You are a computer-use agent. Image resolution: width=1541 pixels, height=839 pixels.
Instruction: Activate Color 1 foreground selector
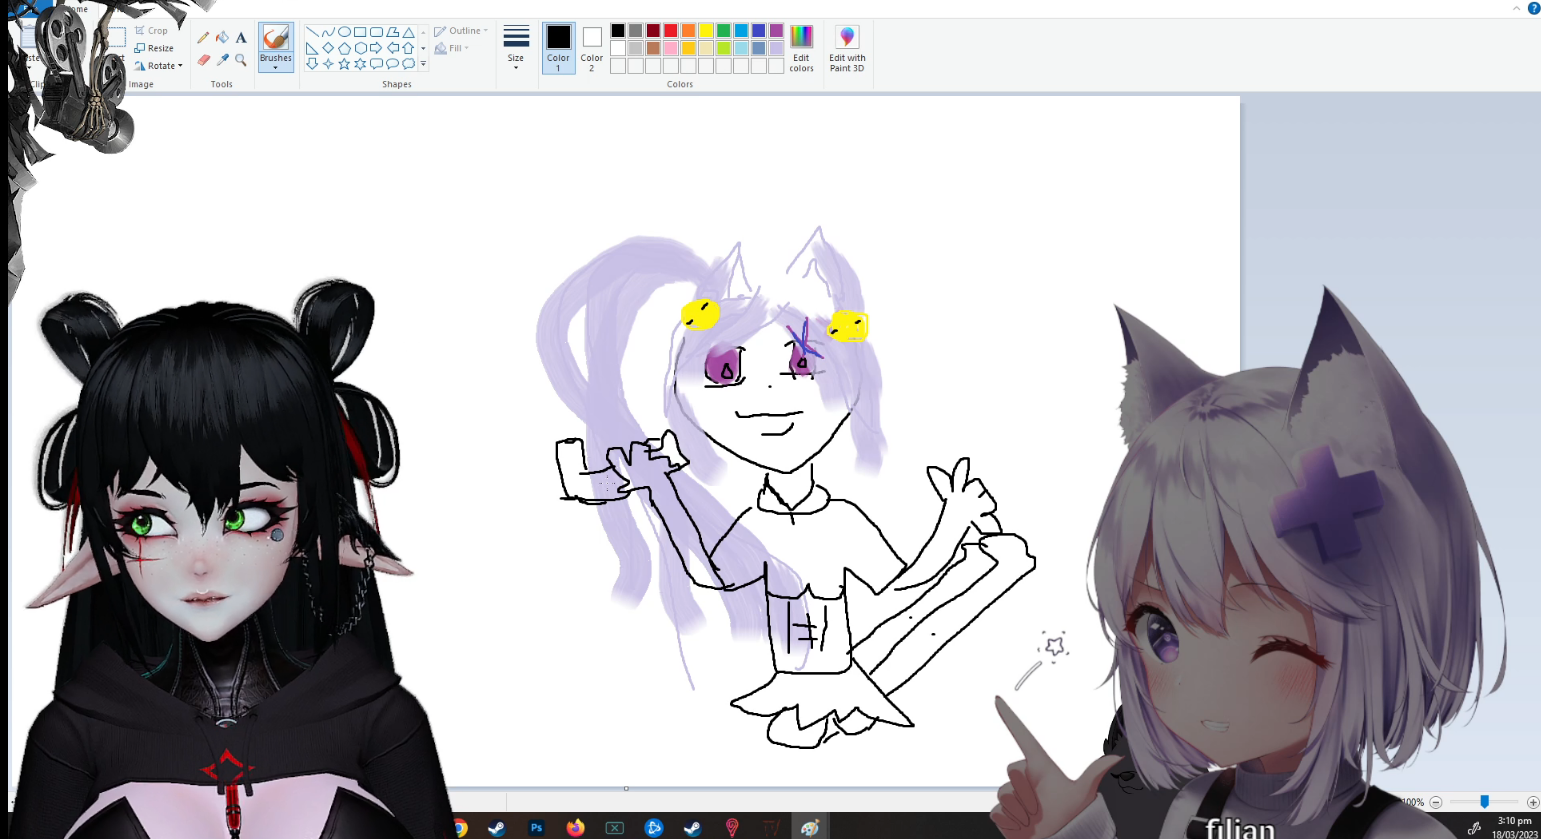pos(558,48)
